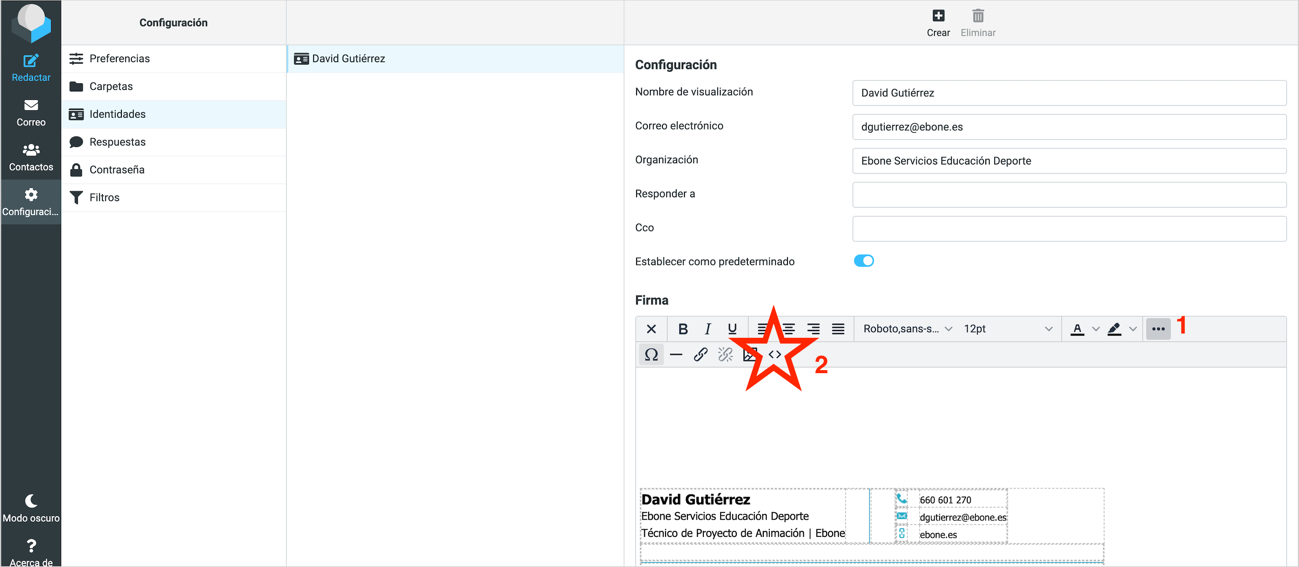
Task: Insert a special character with Omega icon
Action: pyautogui.click(x=651, y=355)
